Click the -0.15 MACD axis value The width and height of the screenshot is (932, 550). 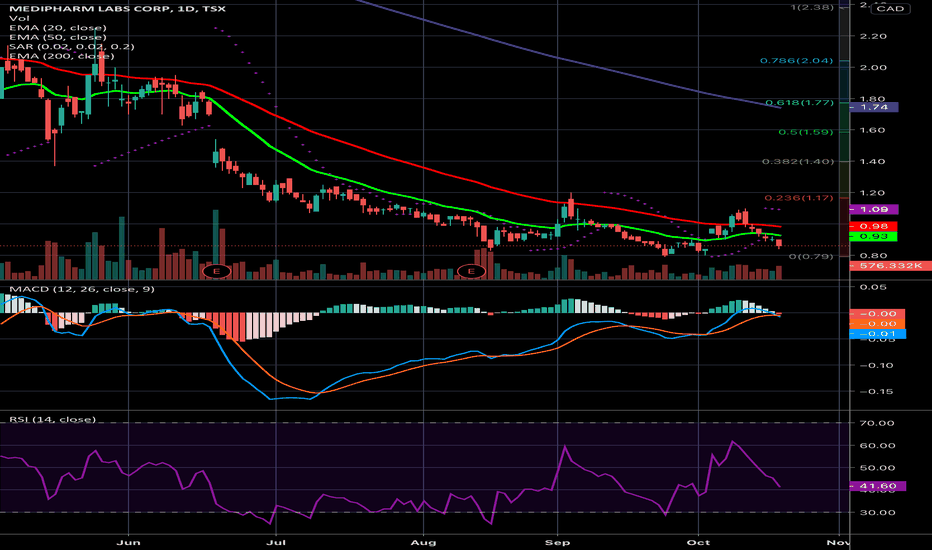pyautogui.click(x=877, y=391)
